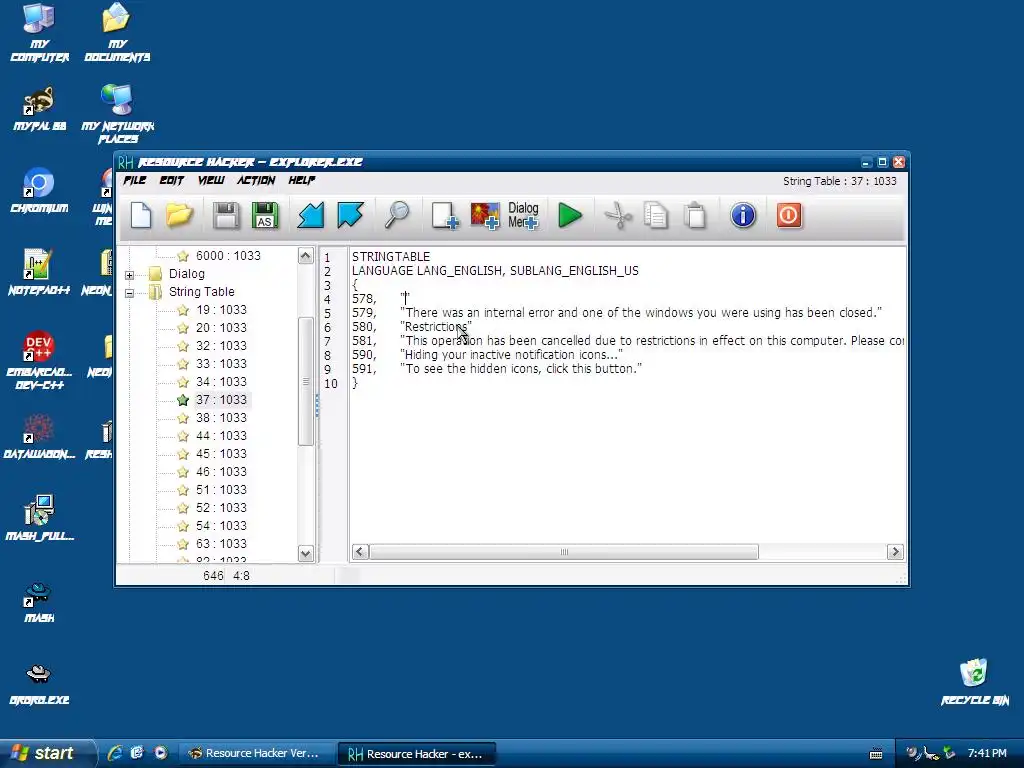Select string table 19 : 1033
This screenshot has width=1024, height=768.
tap(221, 310)
